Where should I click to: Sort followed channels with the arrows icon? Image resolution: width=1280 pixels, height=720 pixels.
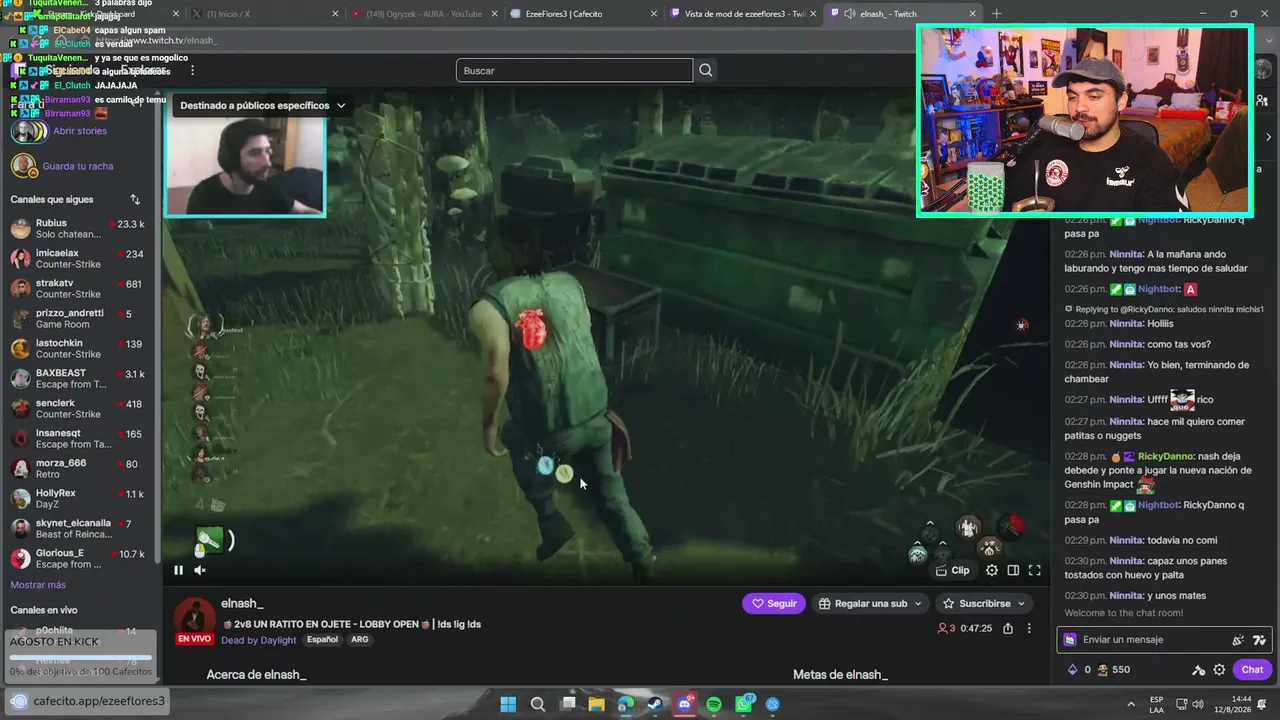pyautogui.click(x=135, y=199)
